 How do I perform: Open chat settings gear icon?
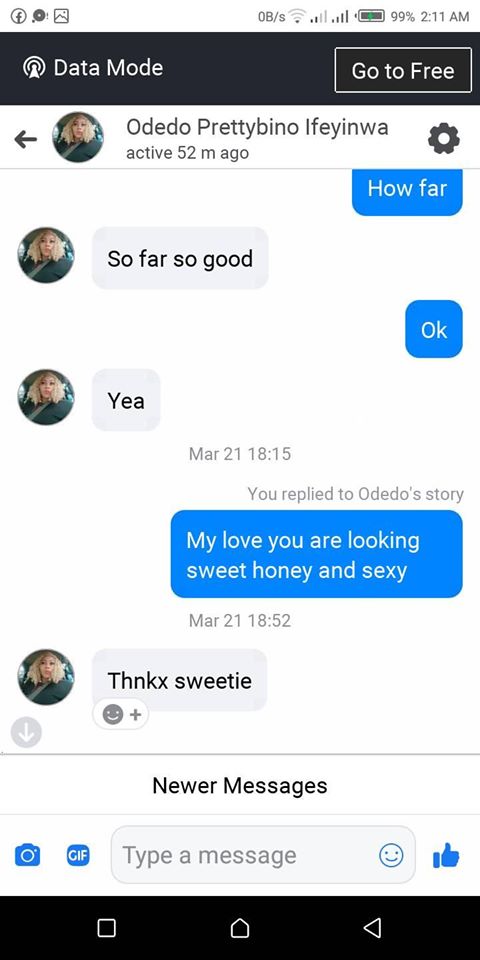tap(443, 138)
